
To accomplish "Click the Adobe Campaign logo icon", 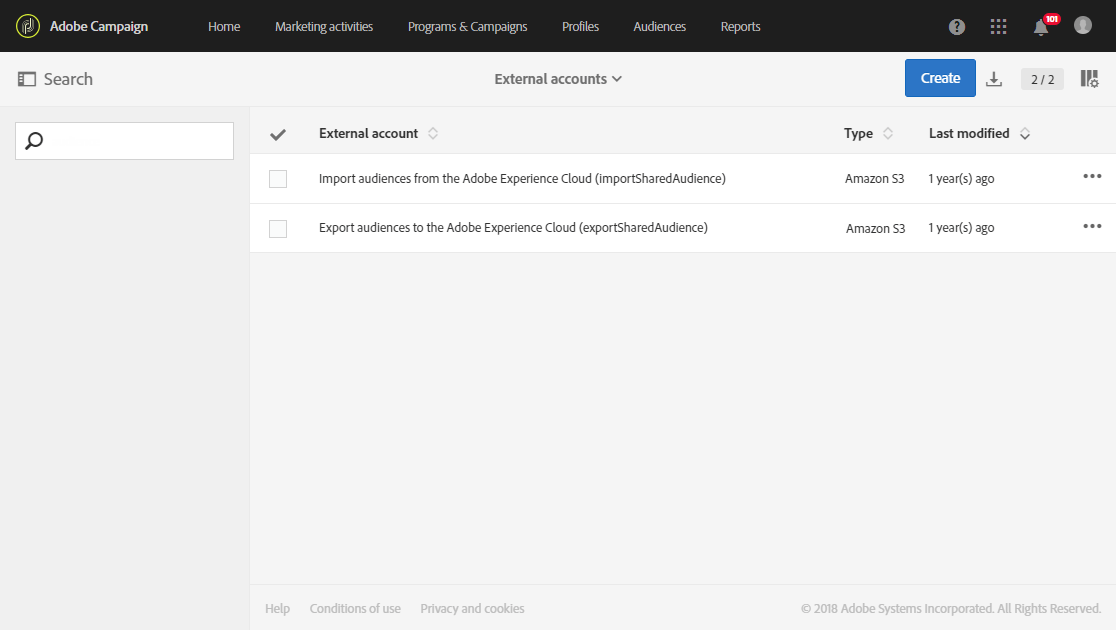I will 27,26.
